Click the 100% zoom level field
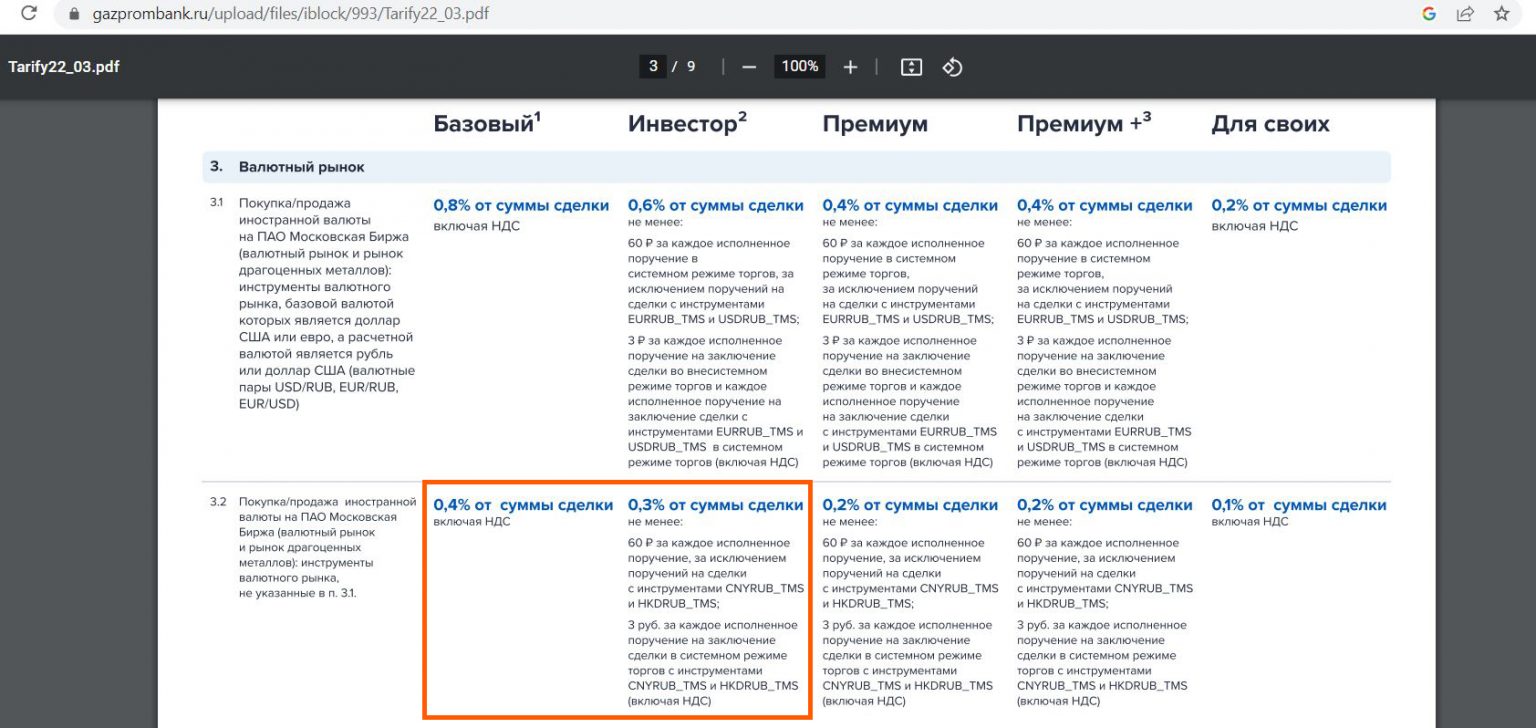The height and width of the screenshot is (728, 1536). pos(800,66)
